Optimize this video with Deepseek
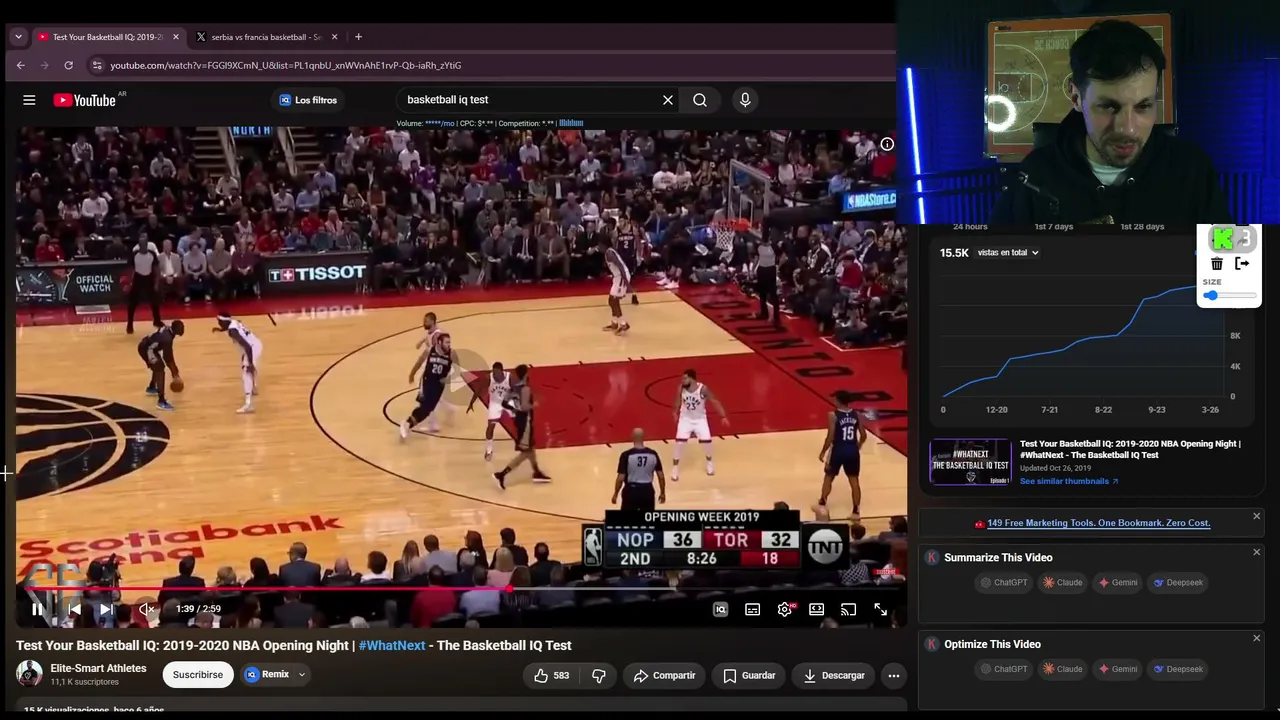Image resolution: width=1280 pixels, height=720 pixels. pyautogui.click(x=1178, y=669)
